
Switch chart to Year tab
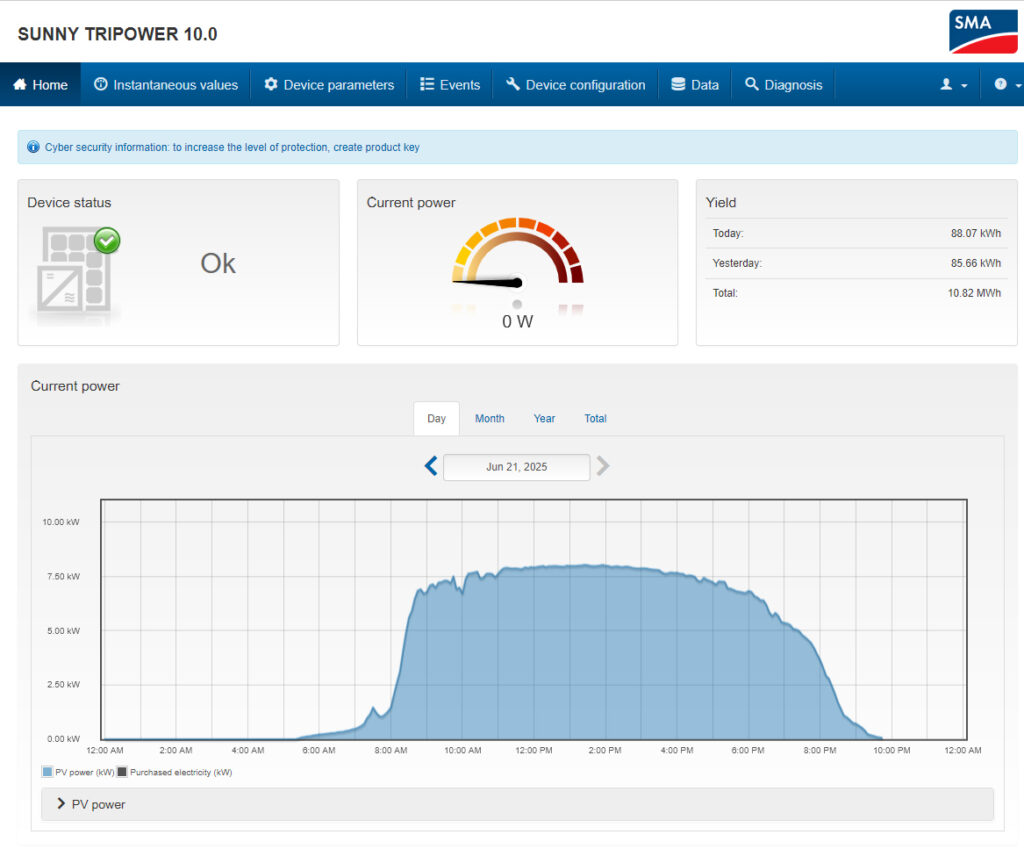click(x=544, y=419)
